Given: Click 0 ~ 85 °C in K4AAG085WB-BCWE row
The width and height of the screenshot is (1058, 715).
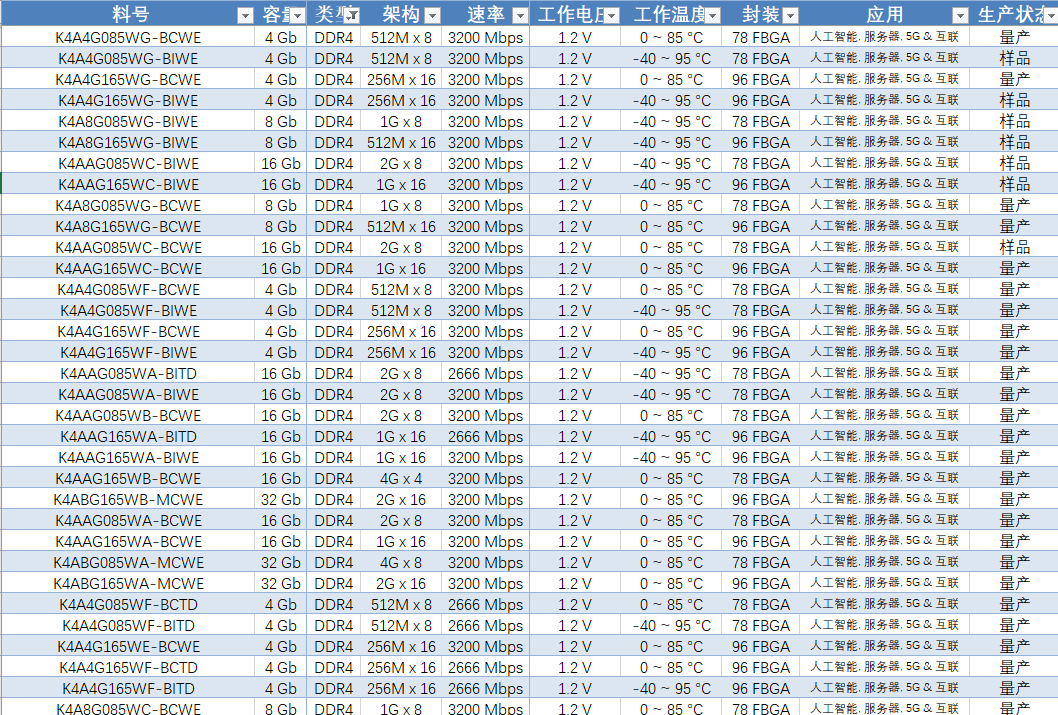Looking at the screenshot, I should tap(671, 416).
